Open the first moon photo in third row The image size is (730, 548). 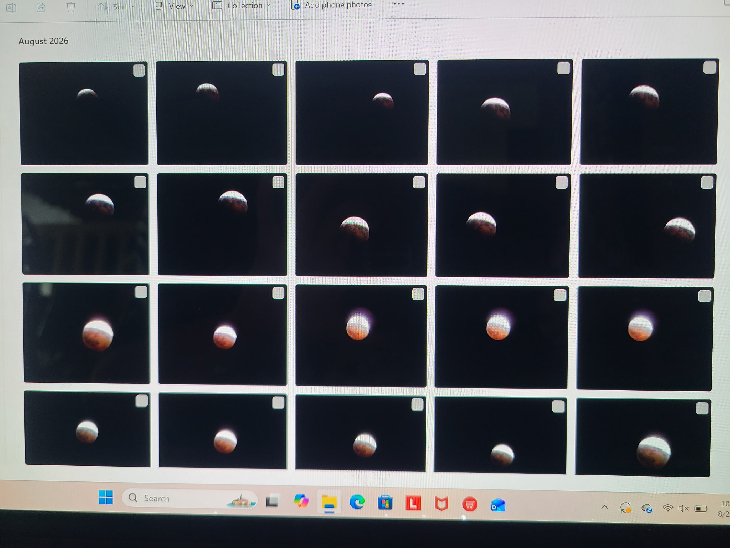point(87,333)
